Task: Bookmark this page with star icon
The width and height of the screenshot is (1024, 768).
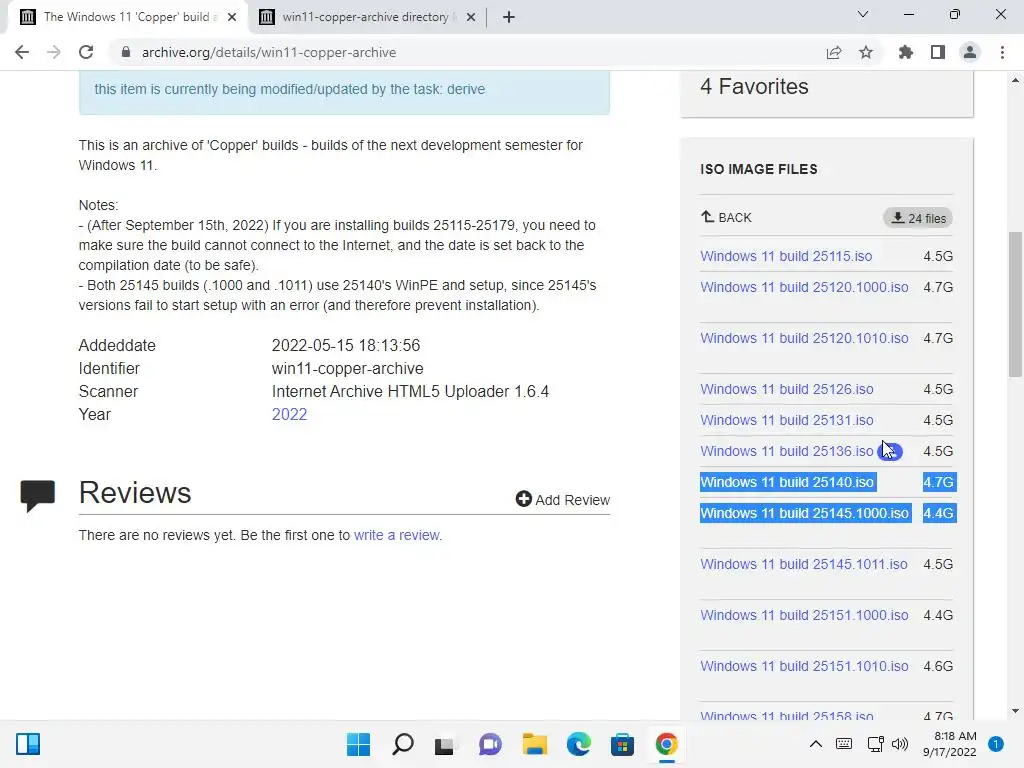Action: click(866, 52)
